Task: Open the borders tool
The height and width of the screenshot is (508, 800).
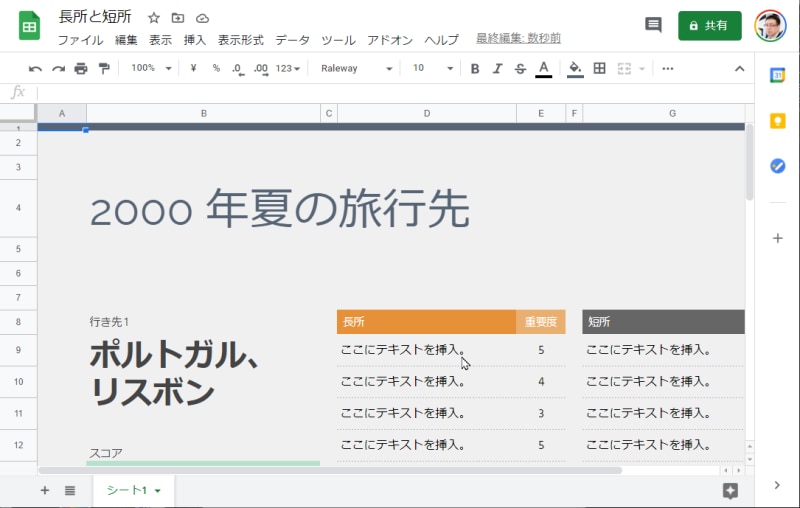Action: point(599,68)
